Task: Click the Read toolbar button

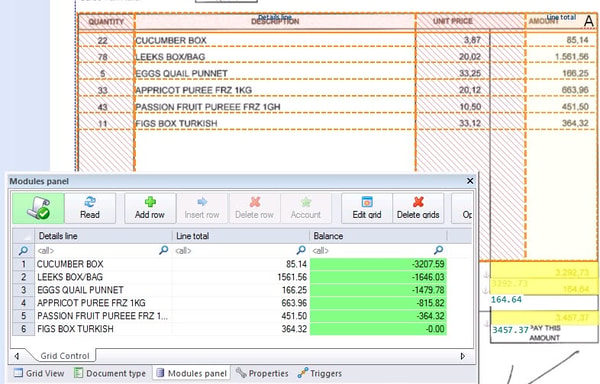Action: coord(90,208)
